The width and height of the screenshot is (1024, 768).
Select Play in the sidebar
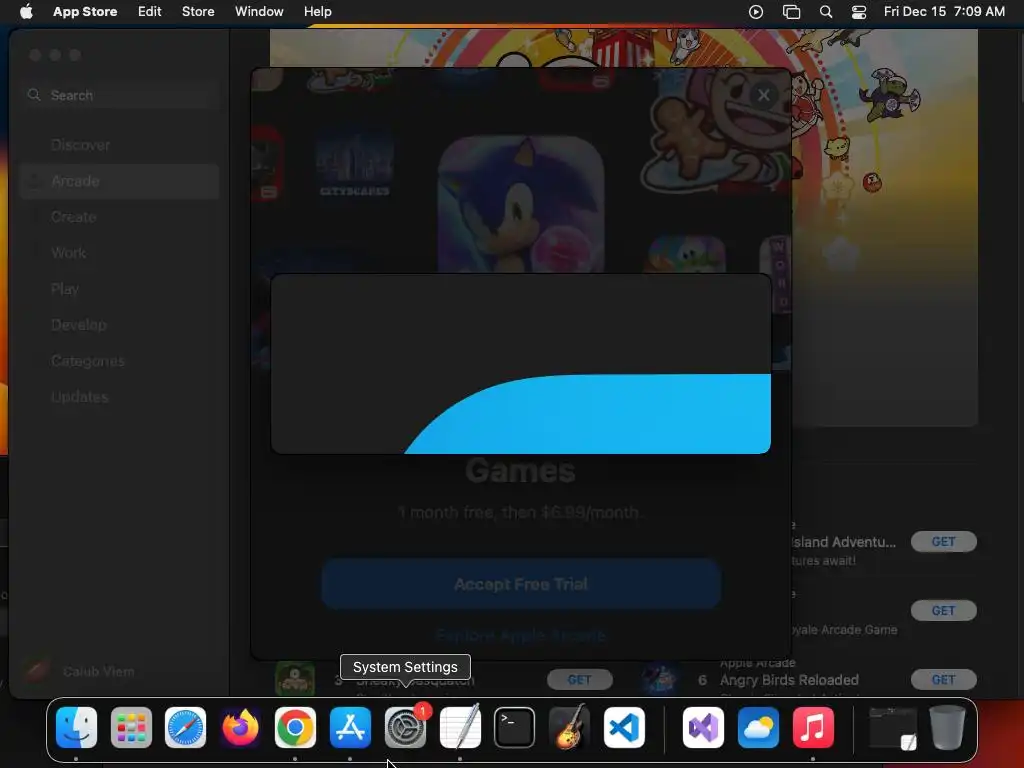tap(119, 289)
